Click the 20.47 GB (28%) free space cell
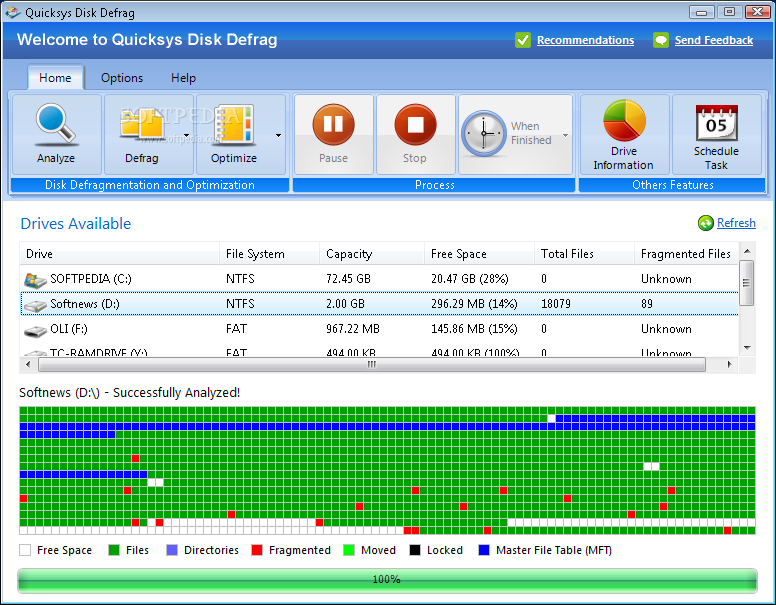The height and width of the screenshot is (605, 776). [470, 279]
